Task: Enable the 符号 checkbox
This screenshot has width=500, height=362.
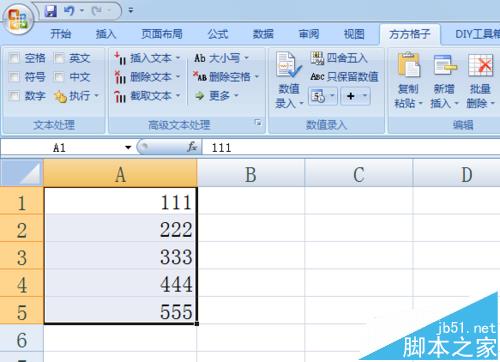Action: pos(14,77)
